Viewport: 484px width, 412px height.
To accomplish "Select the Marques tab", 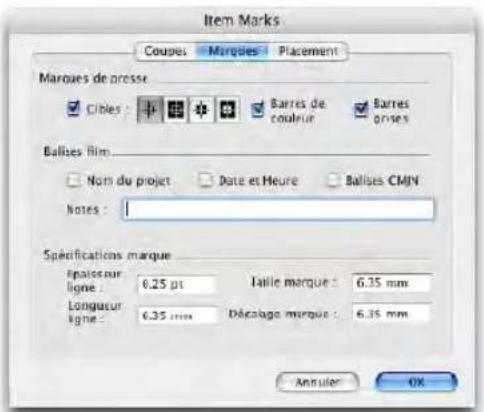I will pos(233,51).
